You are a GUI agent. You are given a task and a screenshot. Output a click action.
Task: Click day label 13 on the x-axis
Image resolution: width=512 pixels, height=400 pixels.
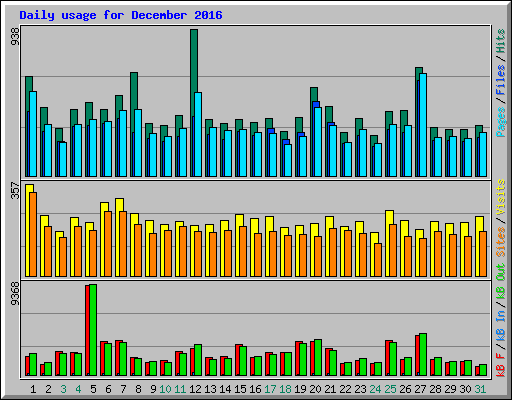[210, 389]
